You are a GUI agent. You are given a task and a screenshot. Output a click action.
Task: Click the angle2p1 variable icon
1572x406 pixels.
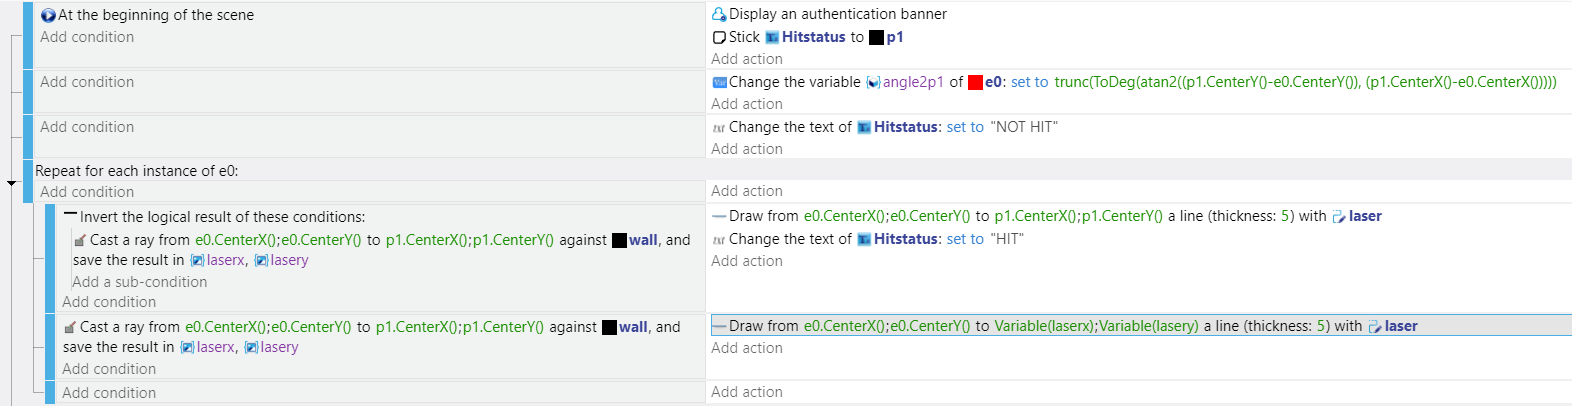tap(873, 82)
